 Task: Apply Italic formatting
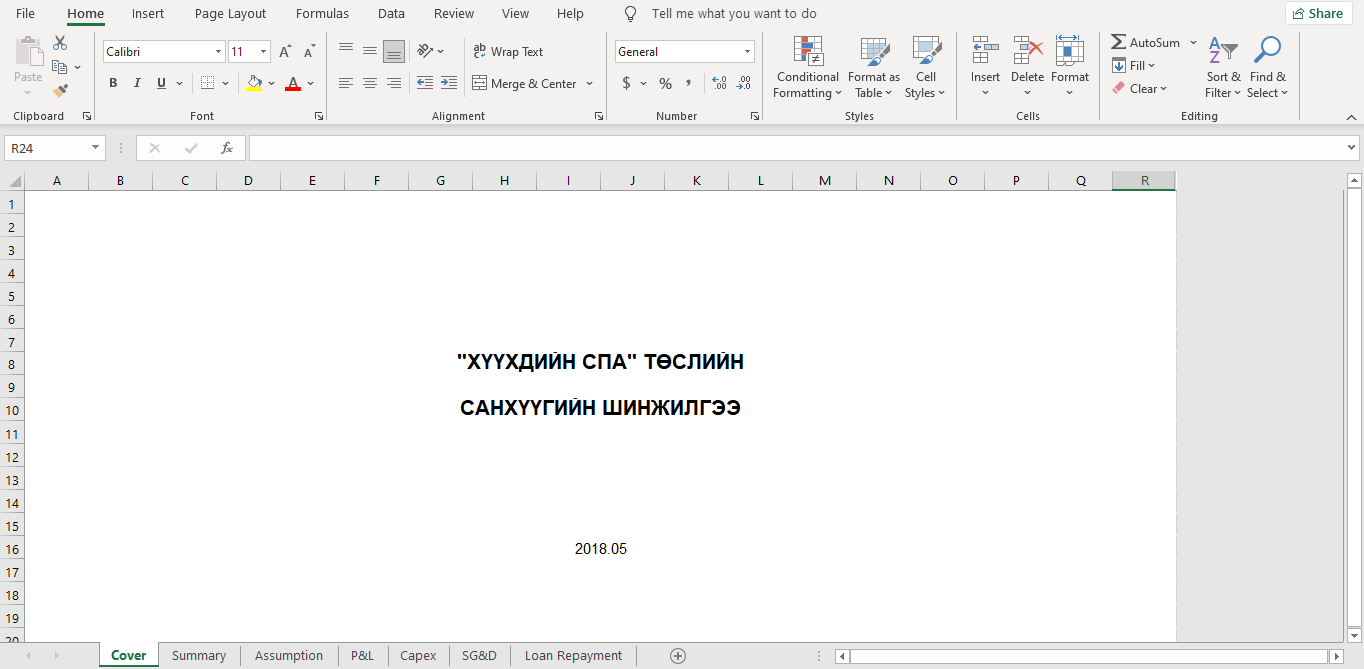[136, 83]
